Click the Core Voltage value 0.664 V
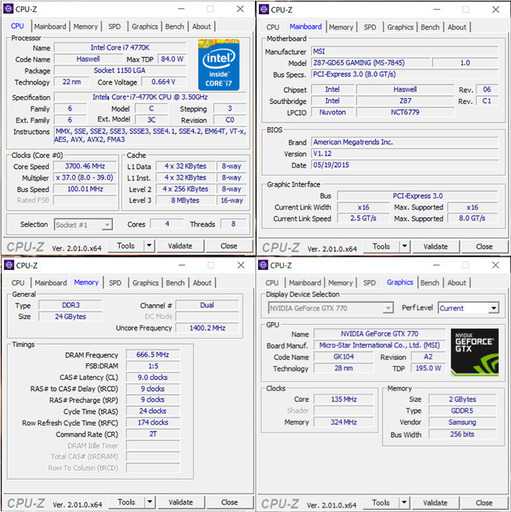The height and width of the screenshot is (512, 511). click(x=163, y=82)
